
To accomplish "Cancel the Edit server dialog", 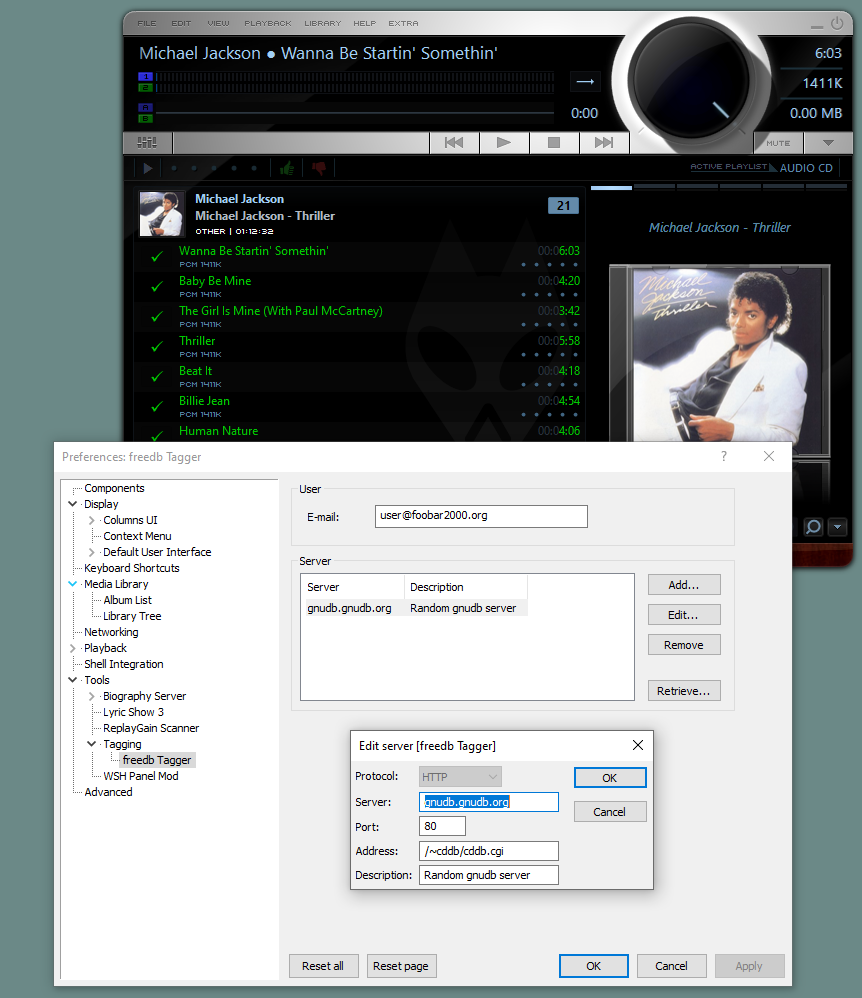I will pyautogui.click(x=610, y=812).
